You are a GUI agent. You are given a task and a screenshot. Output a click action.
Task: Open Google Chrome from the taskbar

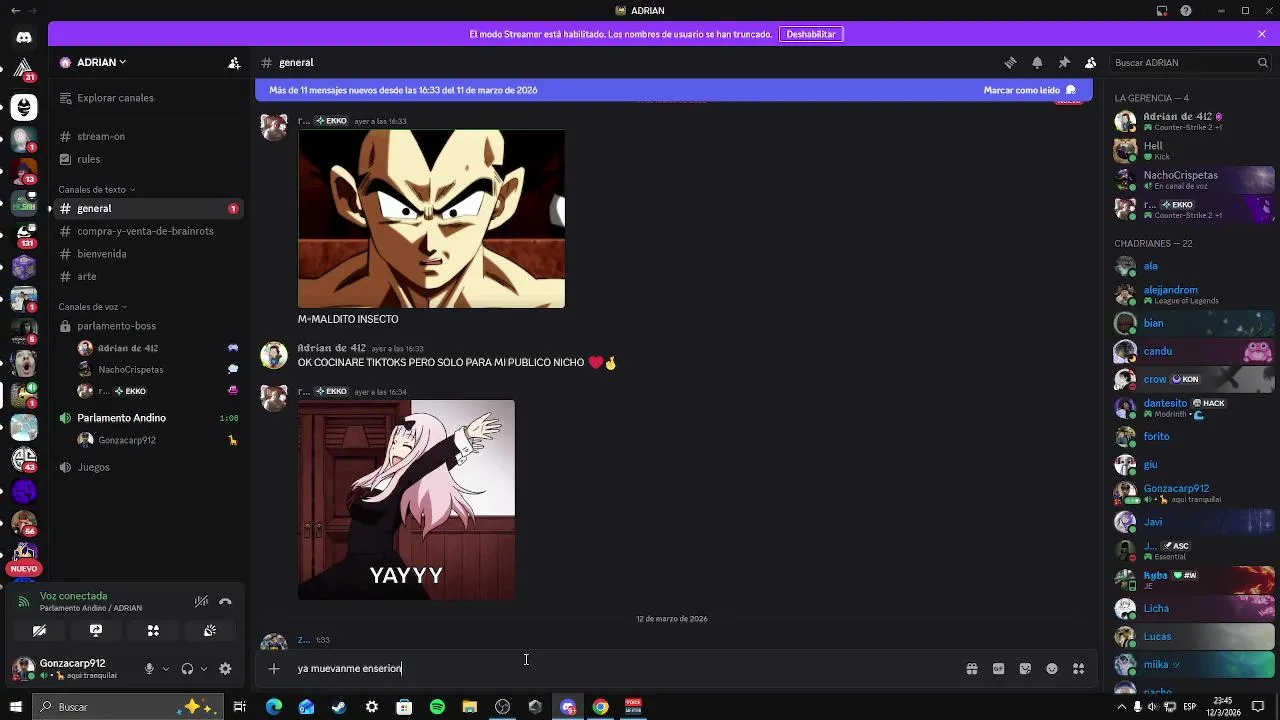click(x=600, y=707)
